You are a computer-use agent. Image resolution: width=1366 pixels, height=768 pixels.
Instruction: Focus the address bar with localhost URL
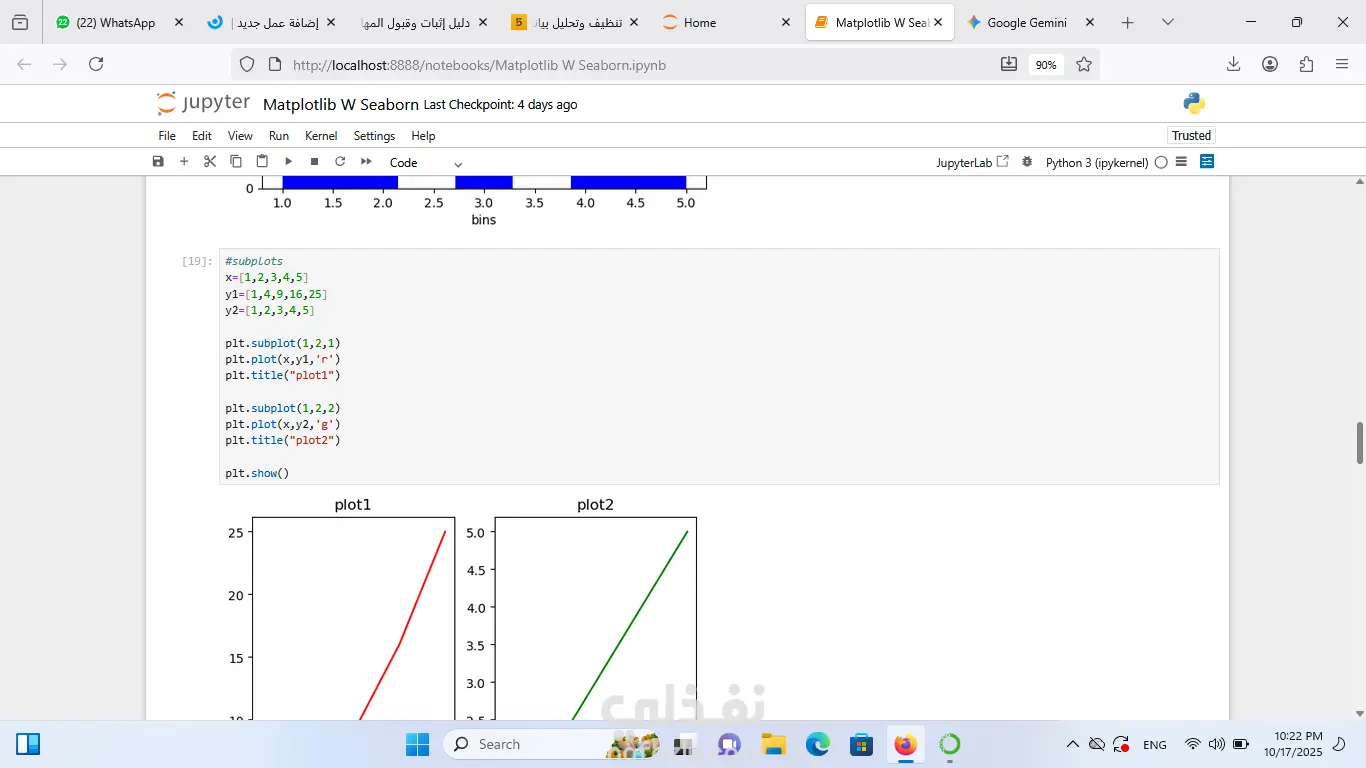coord(640,65)
